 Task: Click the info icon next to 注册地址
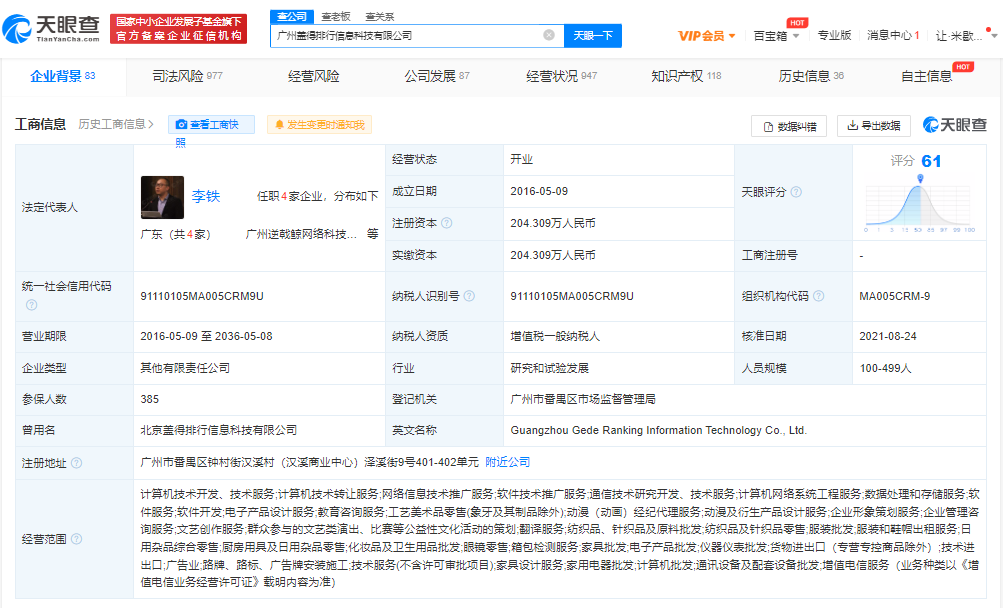coord(76,463)
